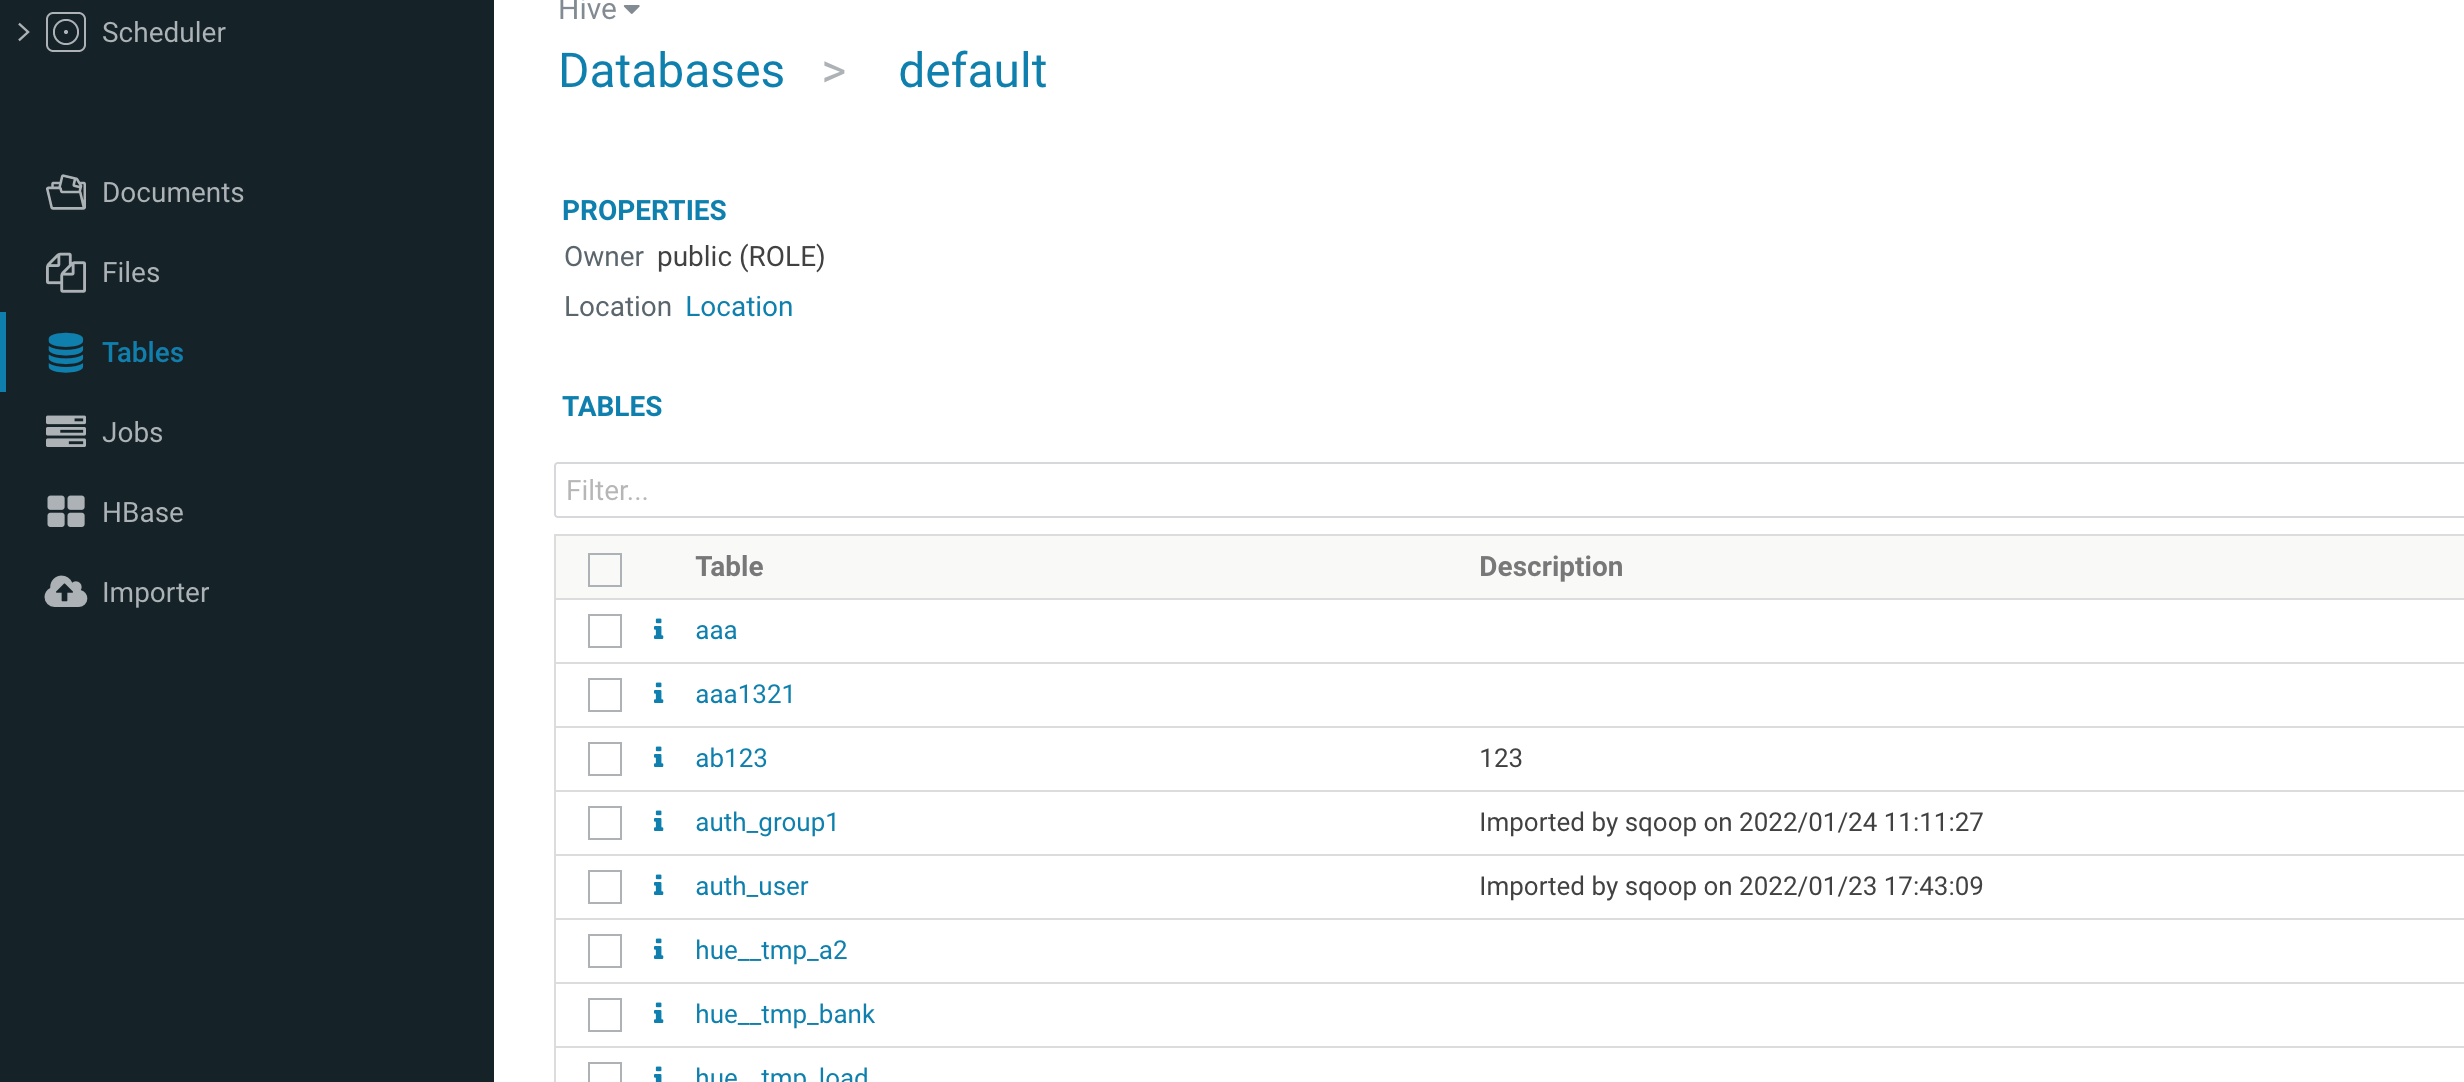Click the Files icon in sidebar

point(66,272)
